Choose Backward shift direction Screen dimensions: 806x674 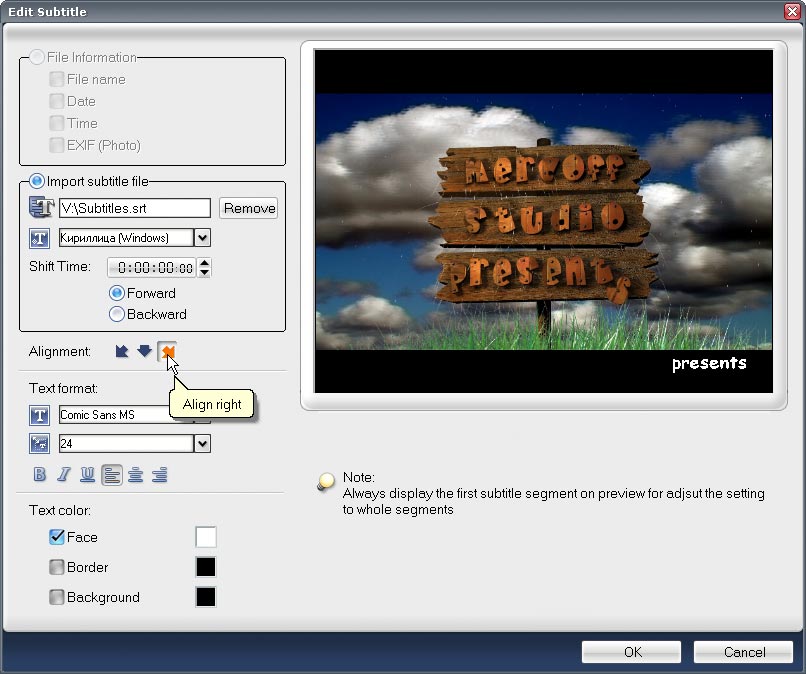pyautogui.click(x=117, y=314)
